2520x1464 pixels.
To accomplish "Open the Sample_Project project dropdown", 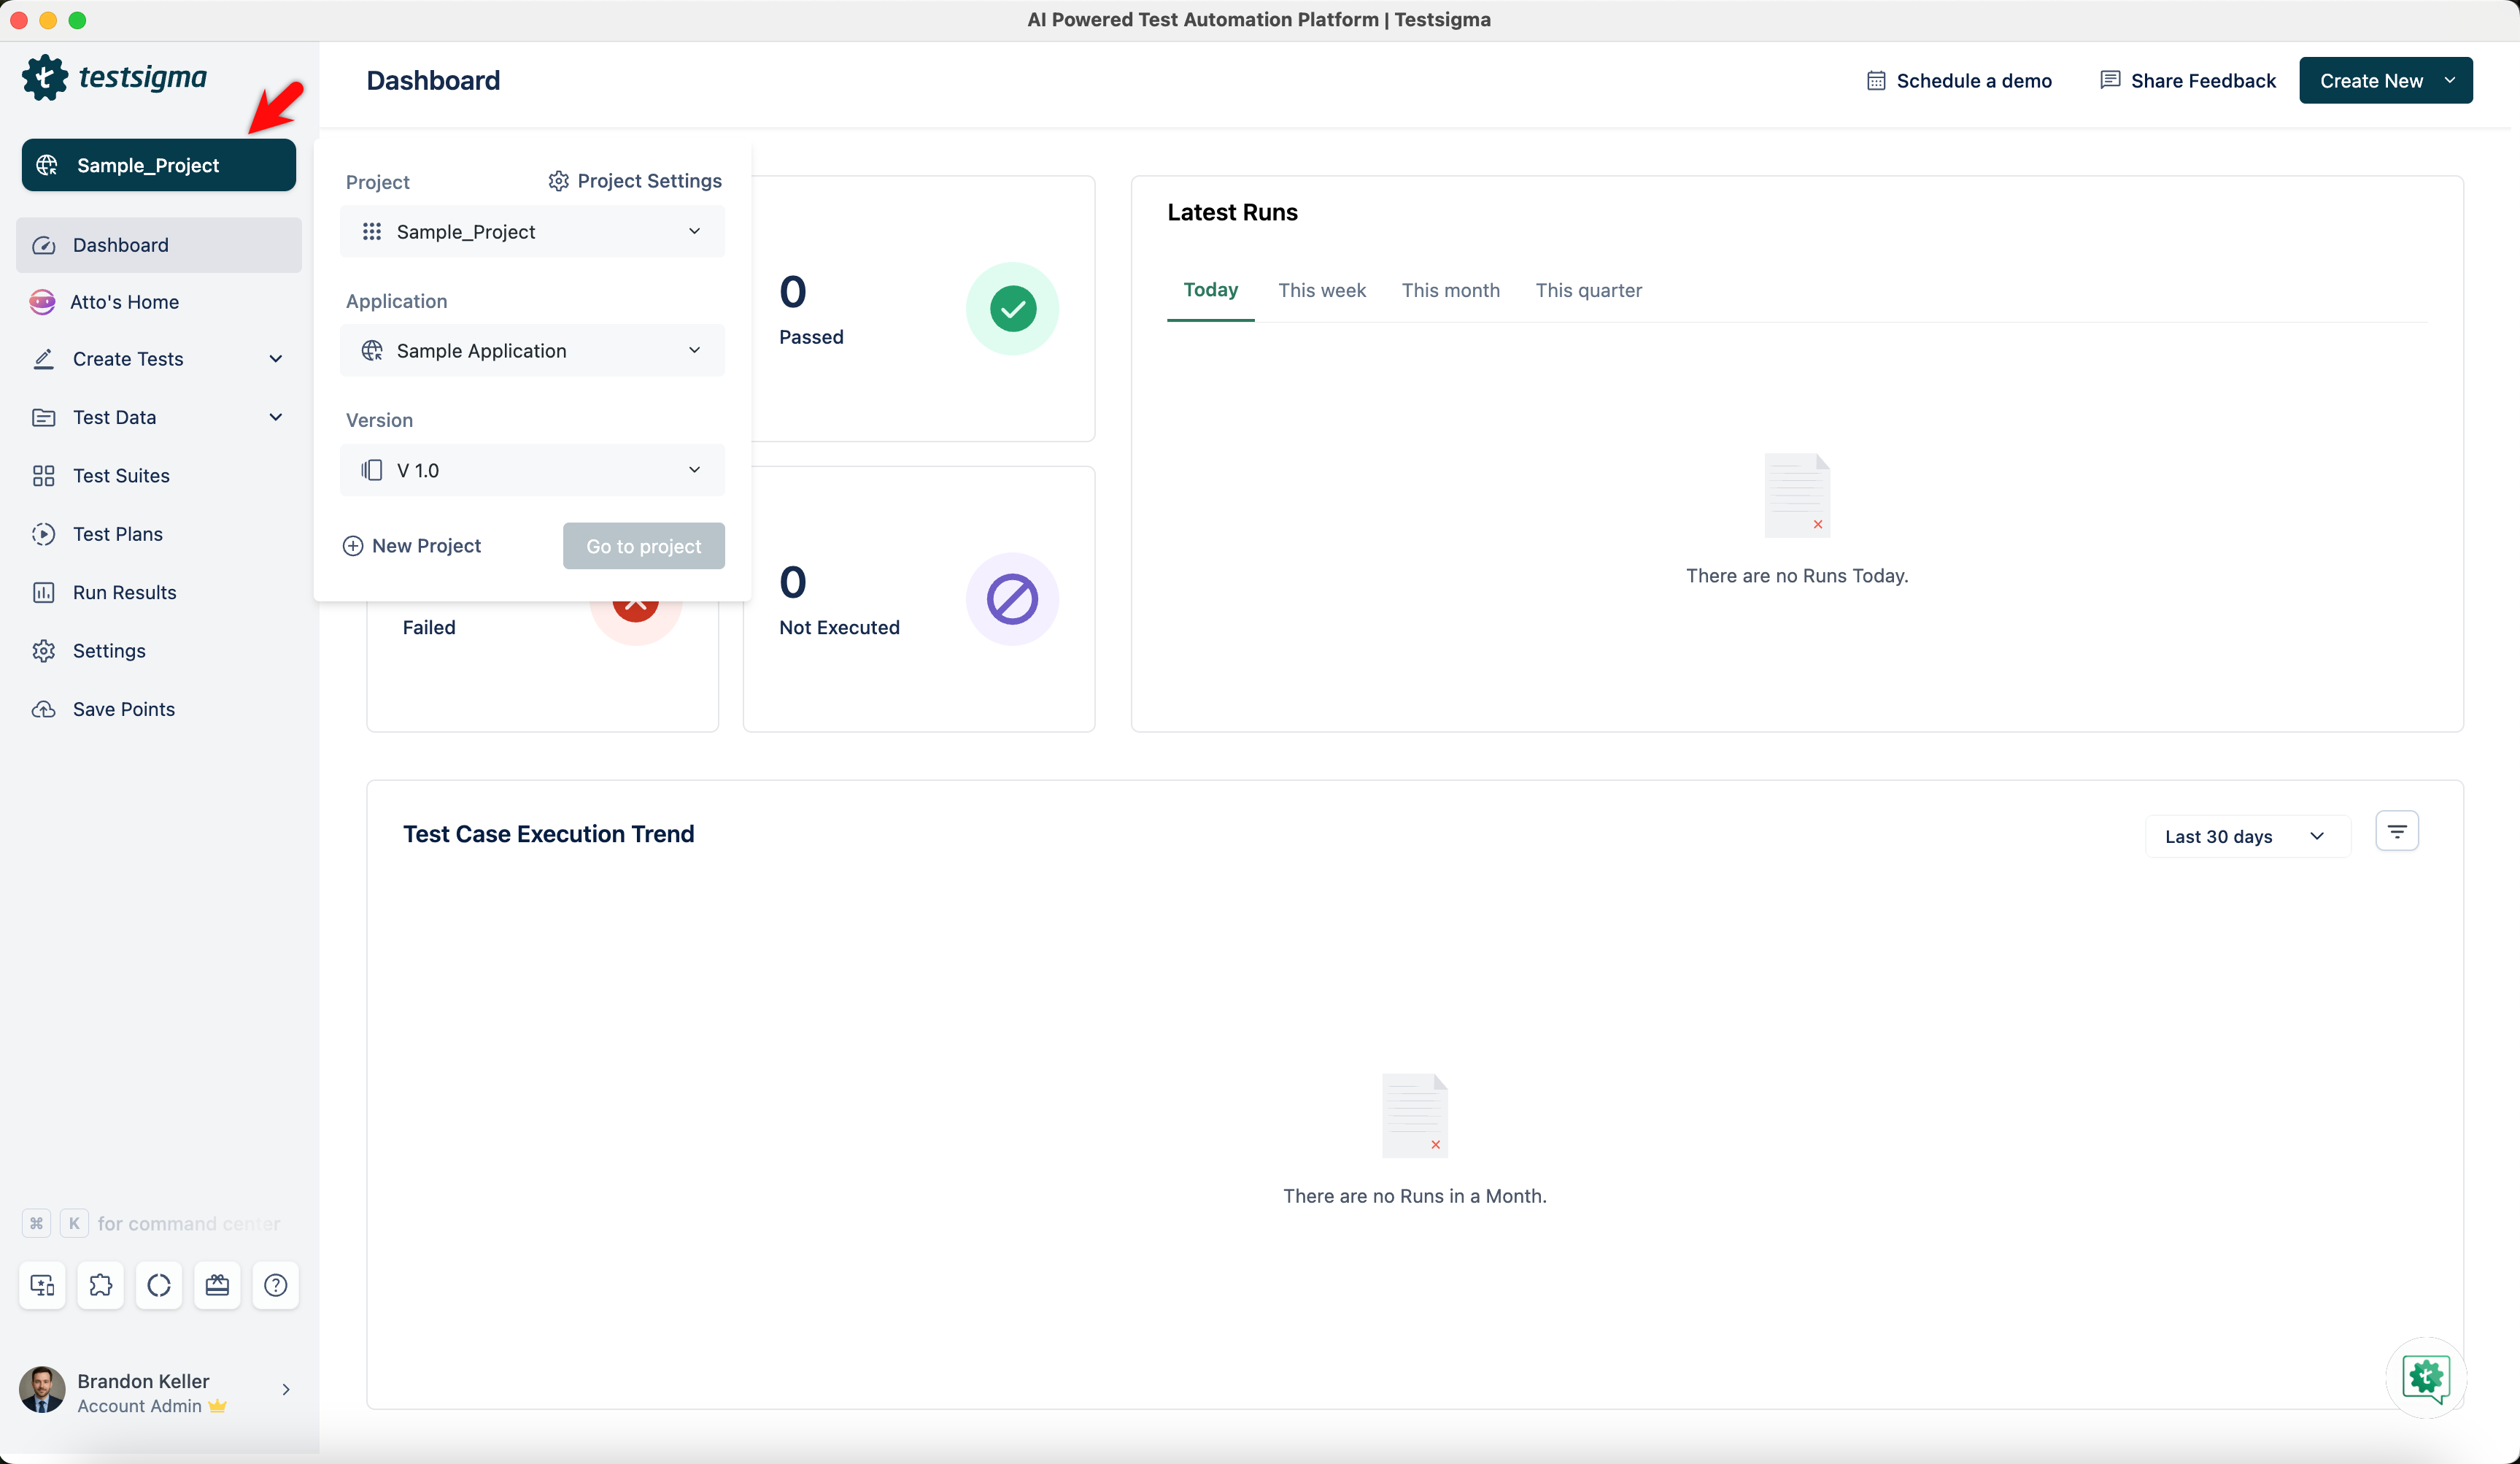I will (532, 232).
